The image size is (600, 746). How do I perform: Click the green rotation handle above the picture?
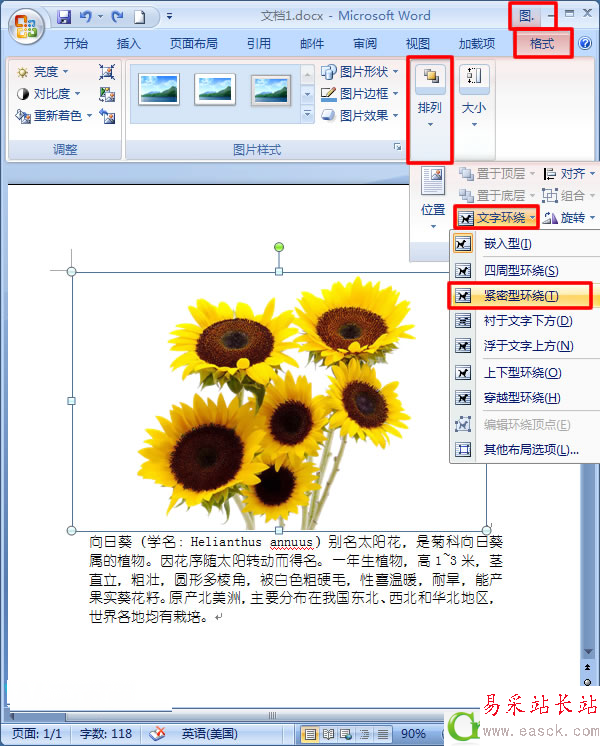coord(279,247)
